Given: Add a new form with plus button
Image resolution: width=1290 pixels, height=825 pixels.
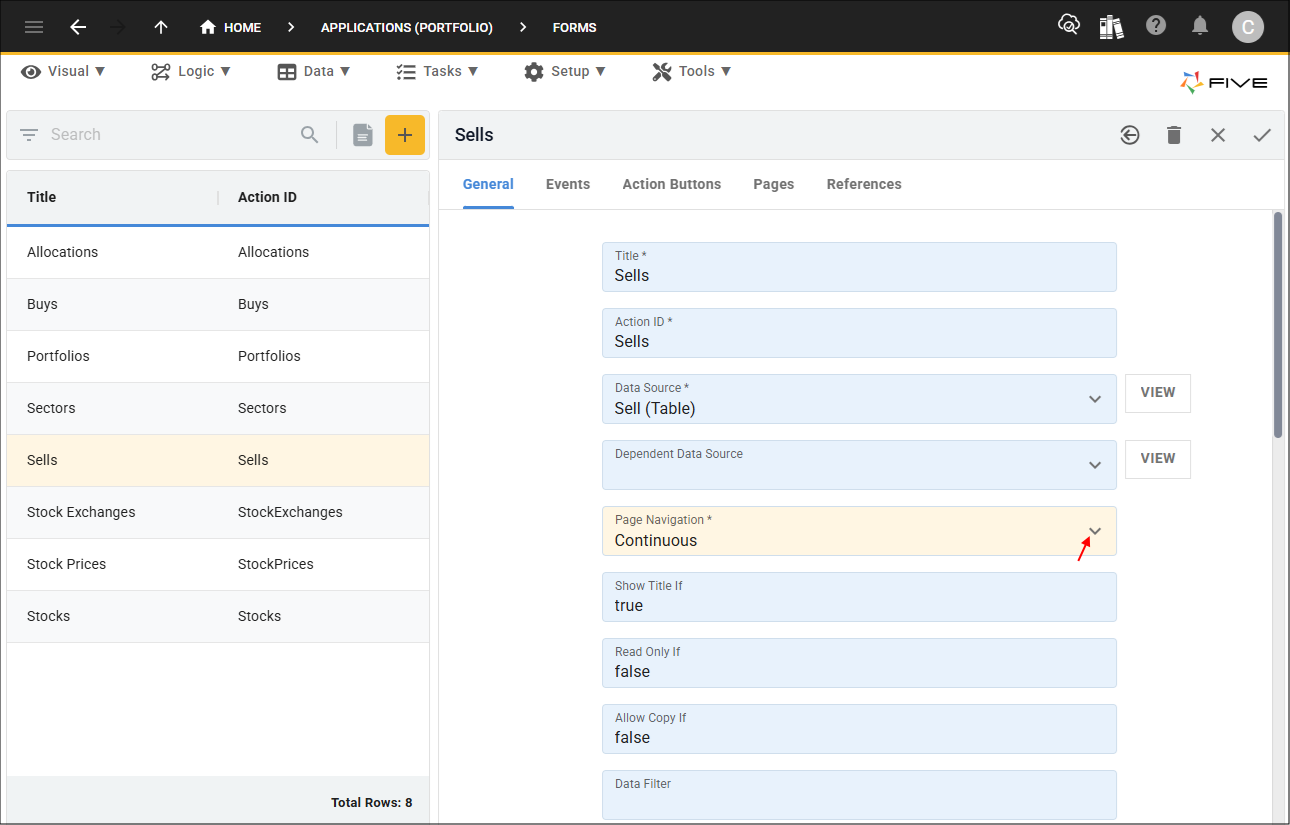Looking at the screenshot, I should pyautogui.click(x=405, y=135).
